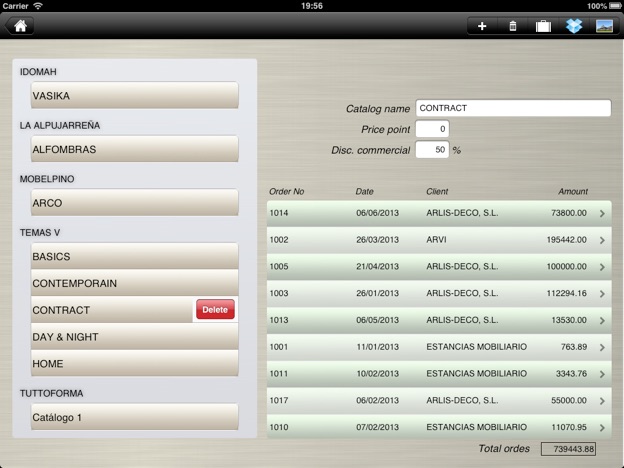Sort by the Amount column header

pyautogui.click(x=572, y=191)
